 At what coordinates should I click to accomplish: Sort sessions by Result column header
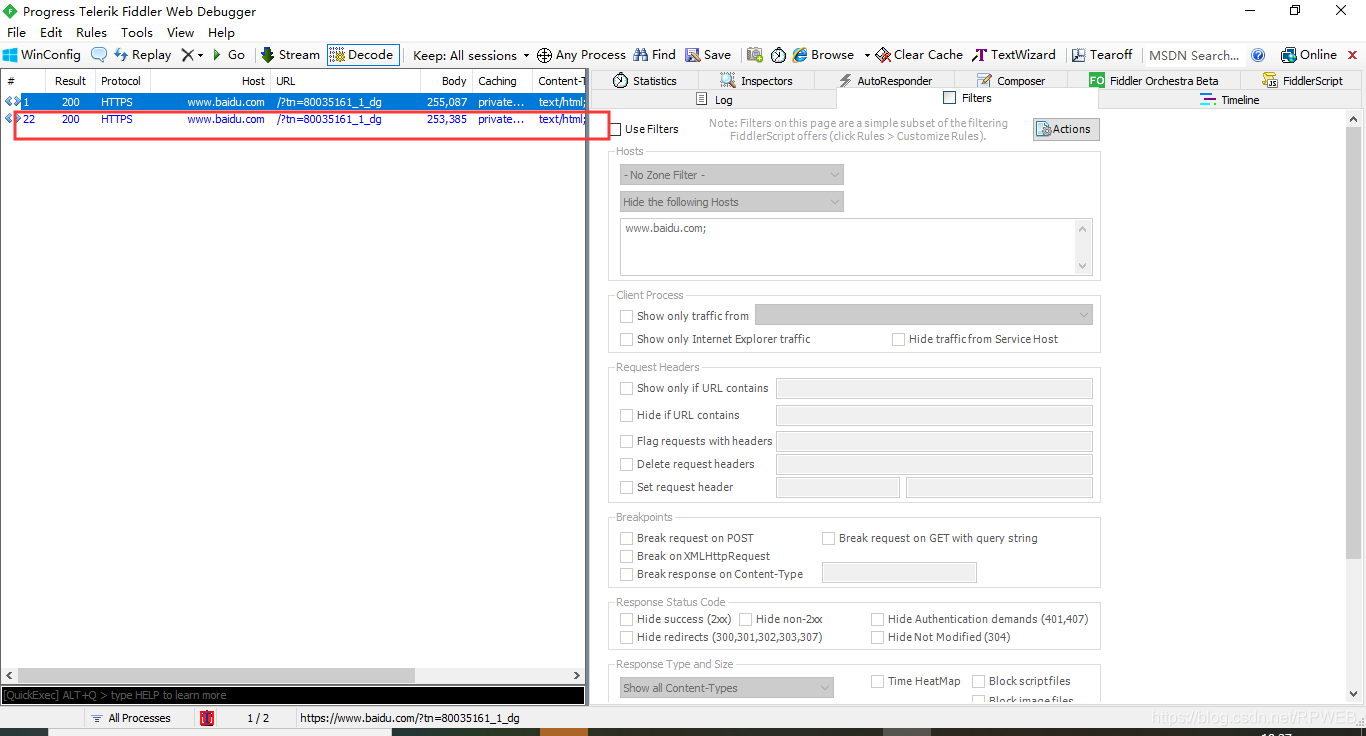pos(70,81)
